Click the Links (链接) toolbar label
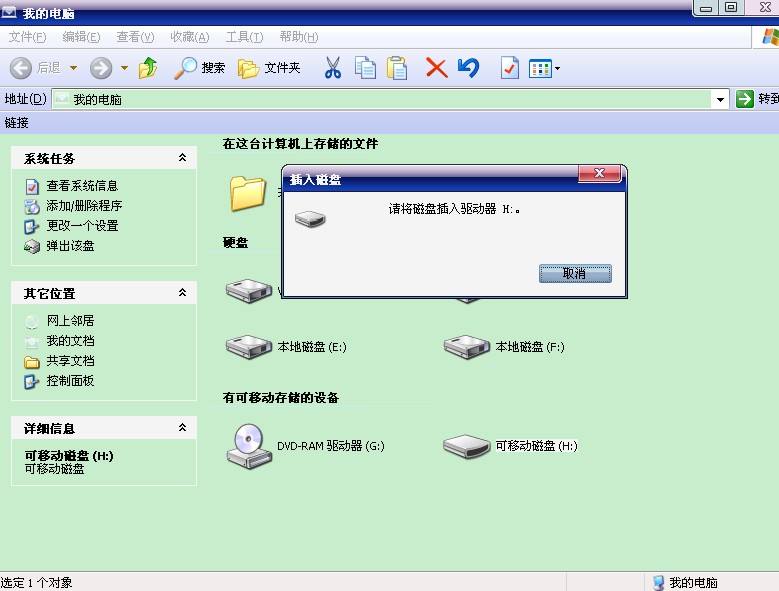This screenshot has width=779, height=591. (16, 123)
